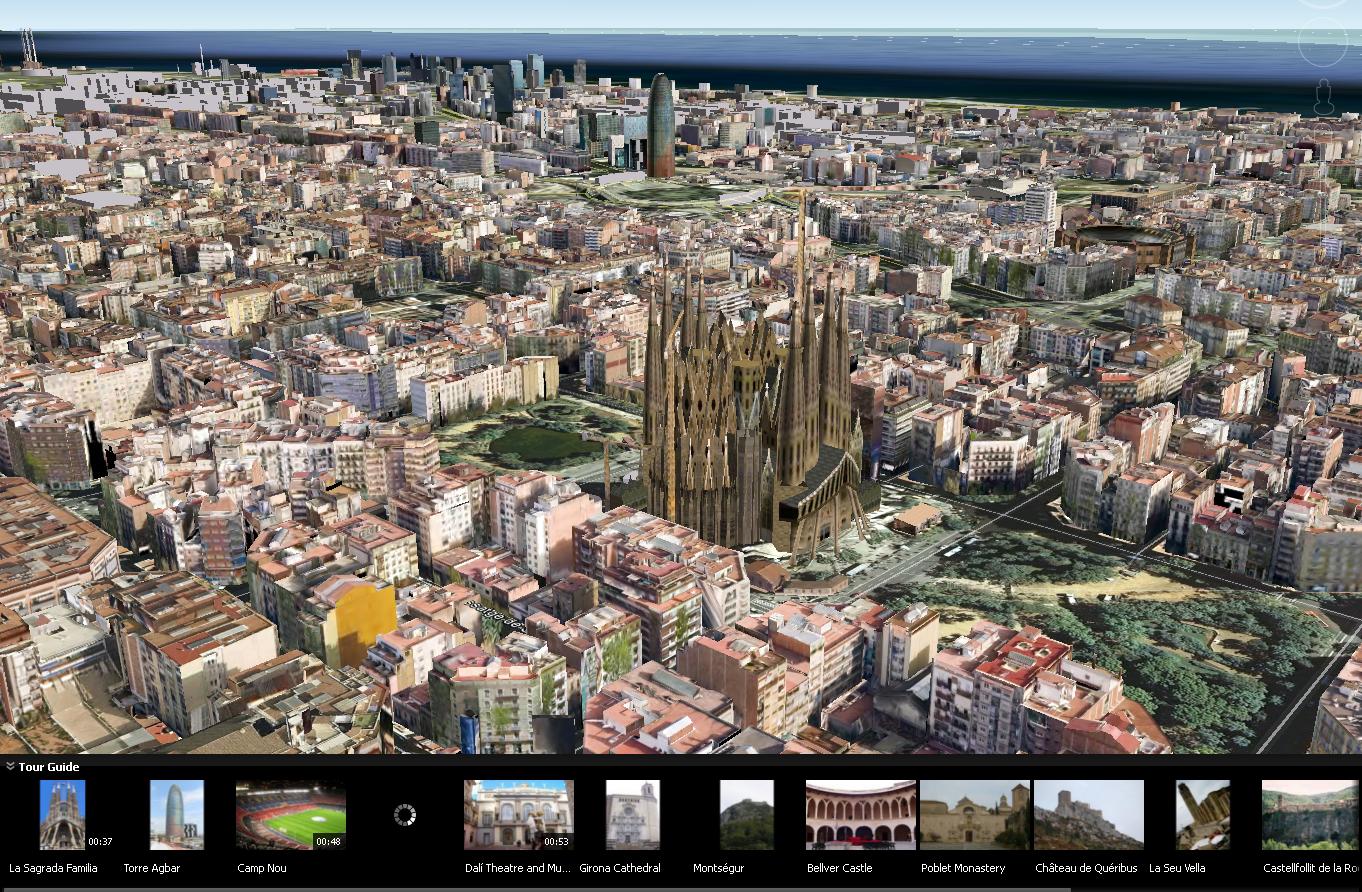Viewport: 1362px width, 892px height.
Task: Click the Tour Guide title text
Action: 47,767
